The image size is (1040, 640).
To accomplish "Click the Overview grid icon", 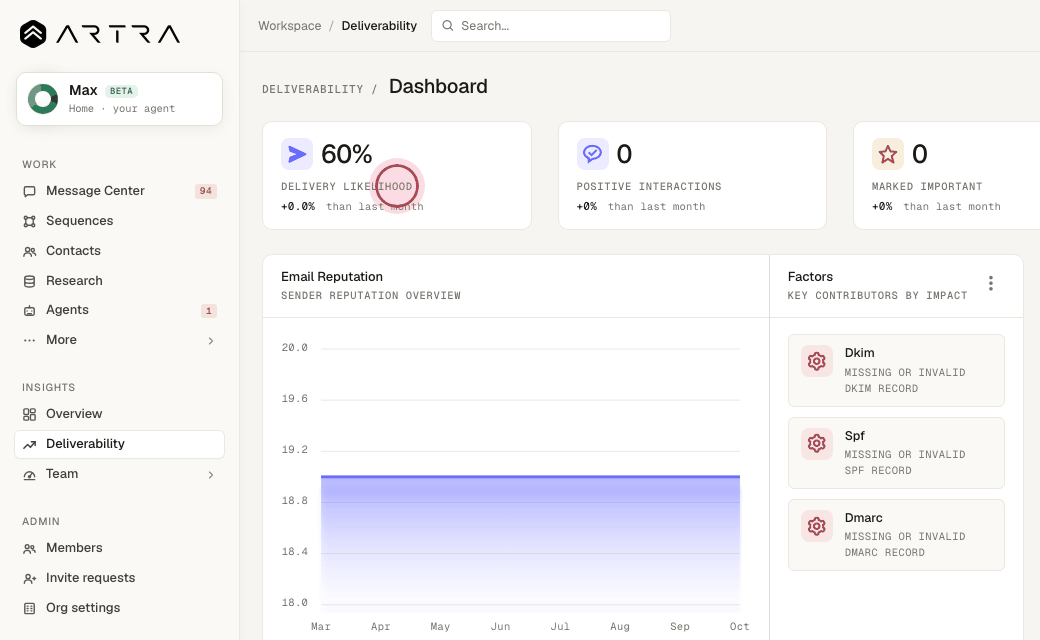I will click(29, 415).
